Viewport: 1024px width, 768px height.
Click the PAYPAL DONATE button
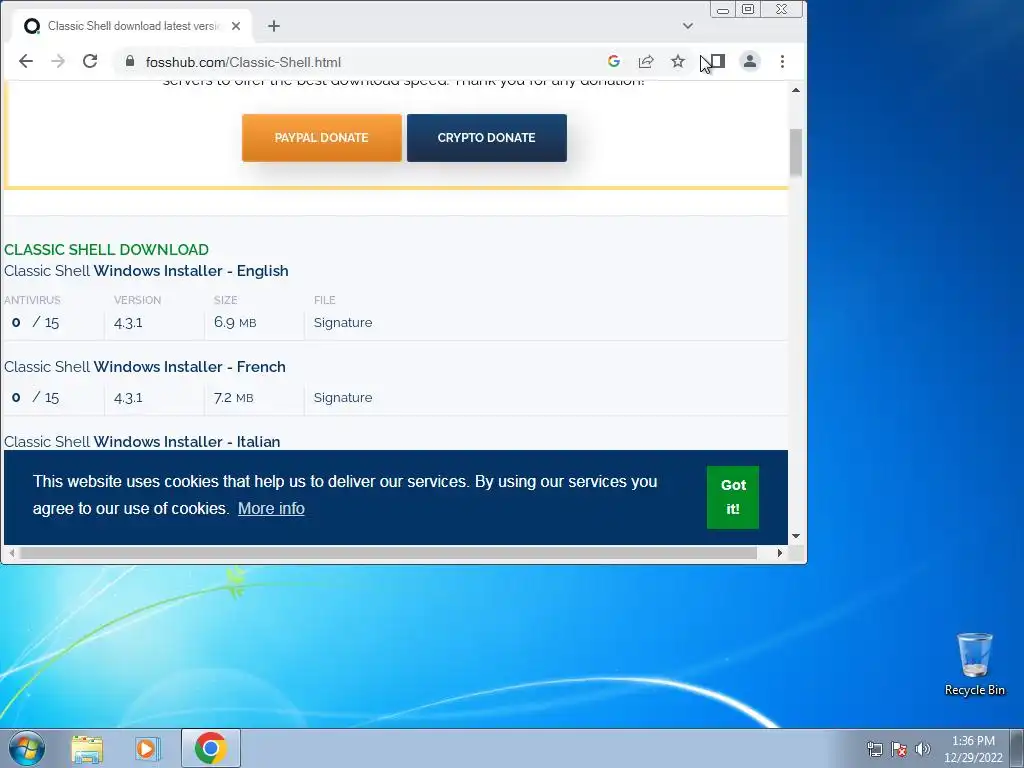[322, 138]
